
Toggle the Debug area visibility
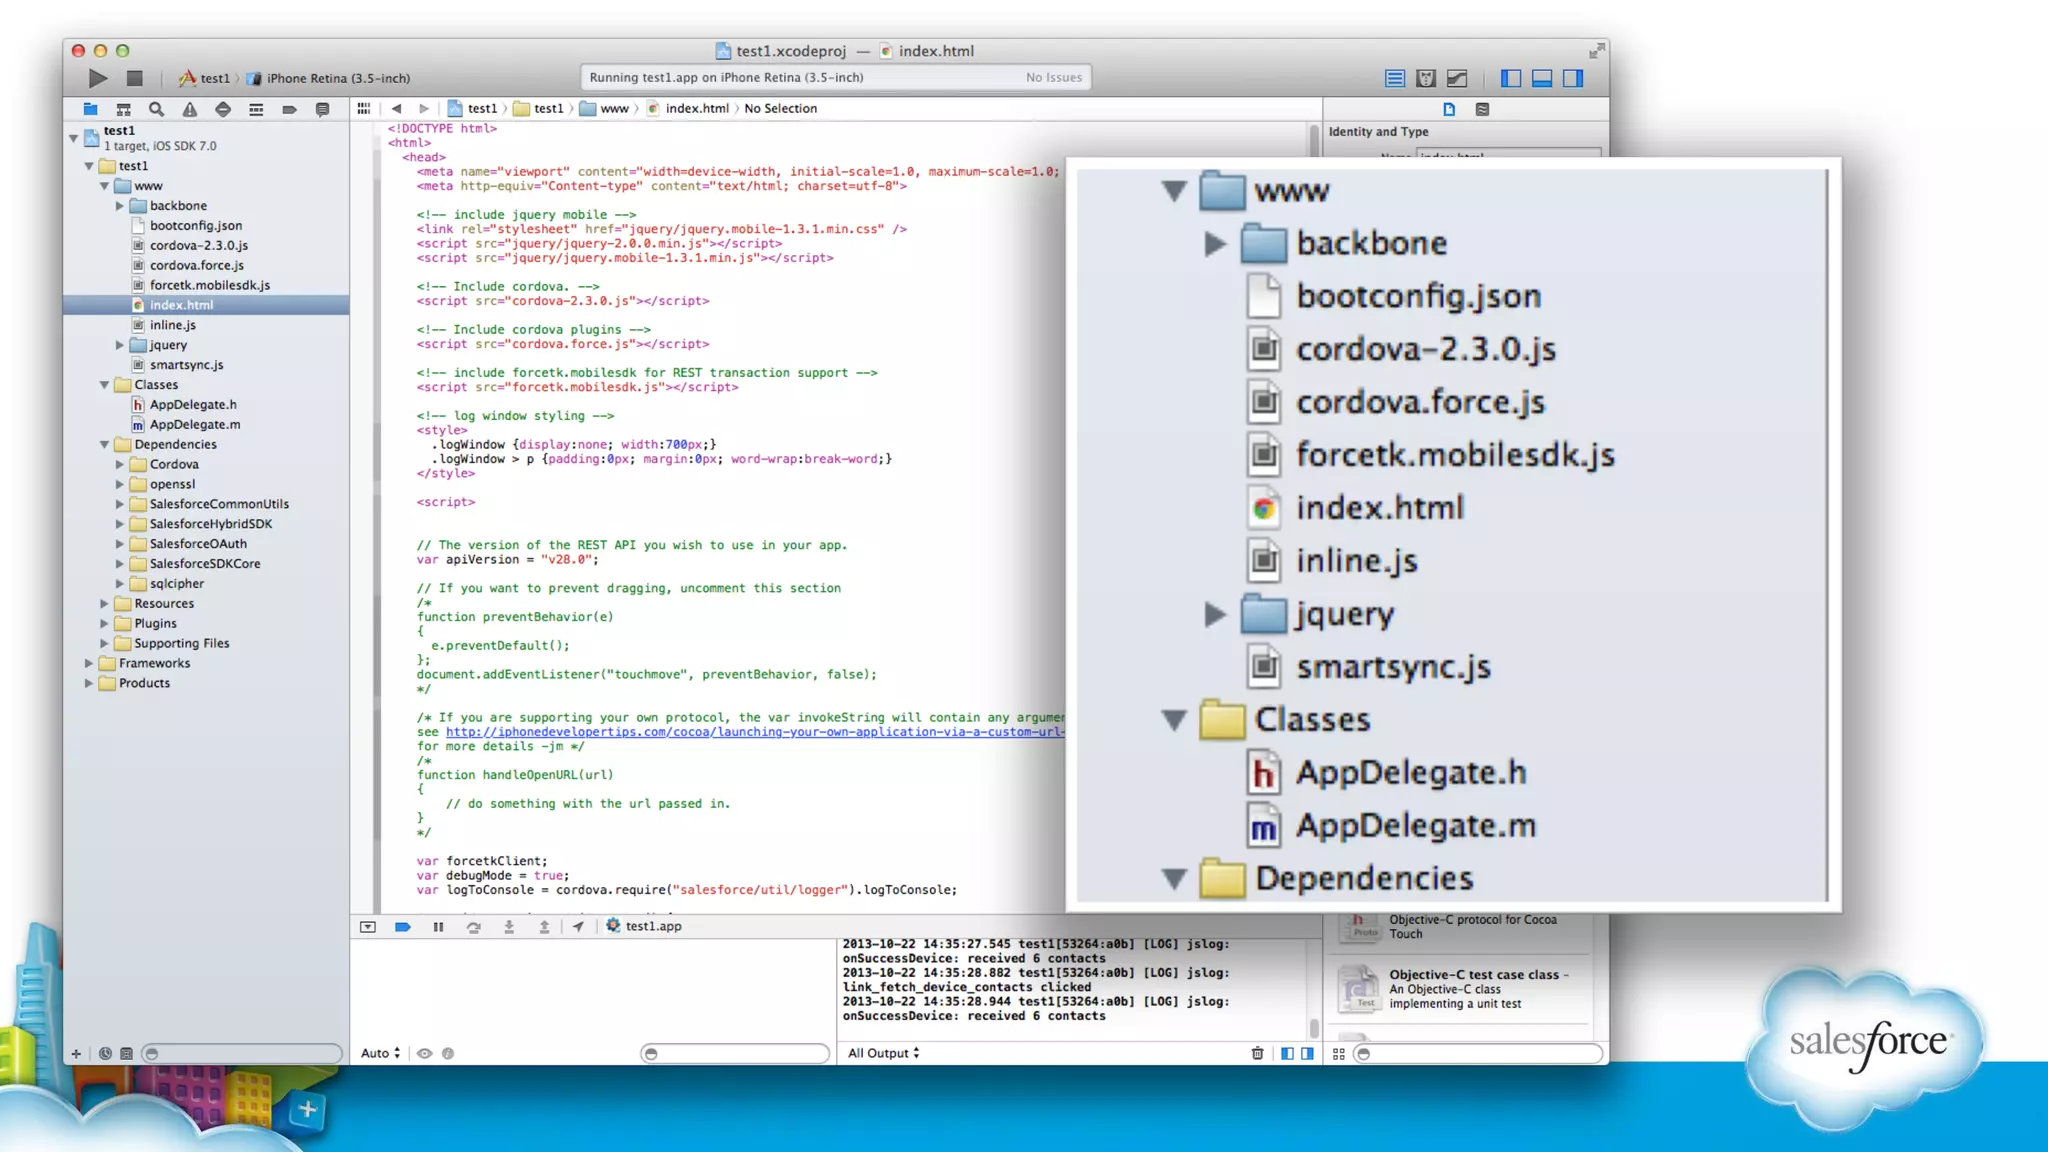point(1542,78)
